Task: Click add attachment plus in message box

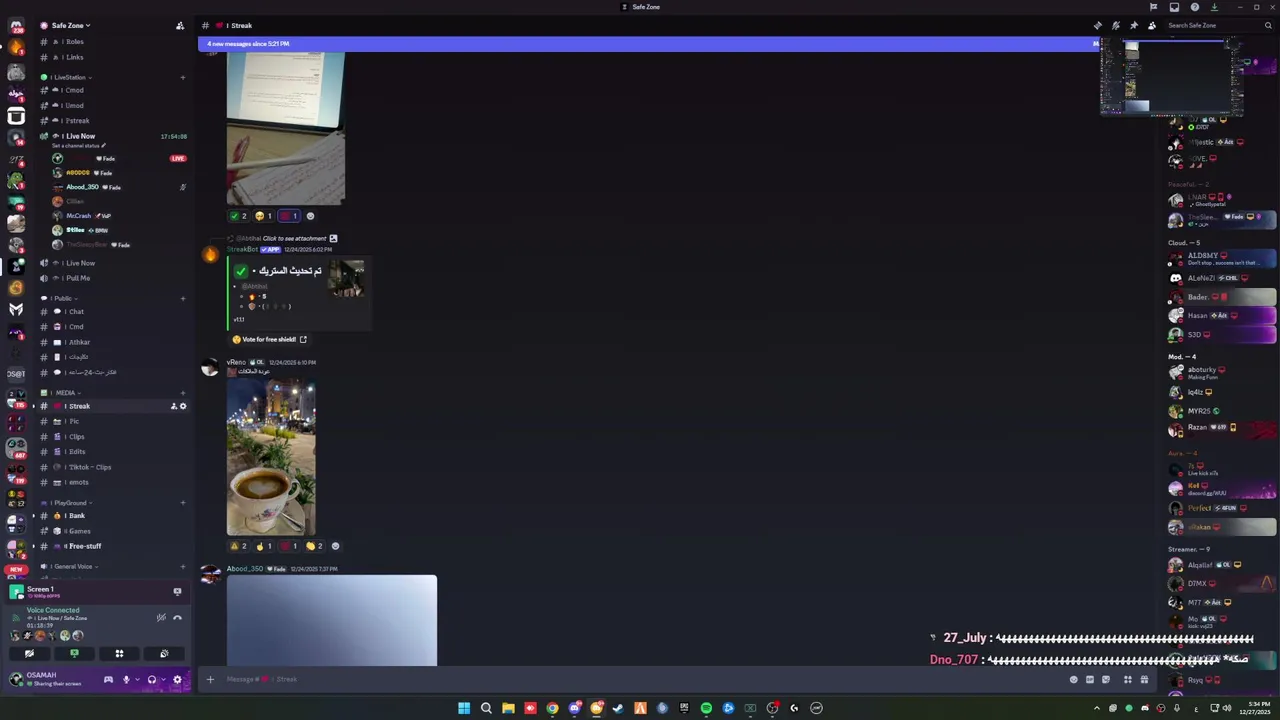Action: [x=210, y=679]
